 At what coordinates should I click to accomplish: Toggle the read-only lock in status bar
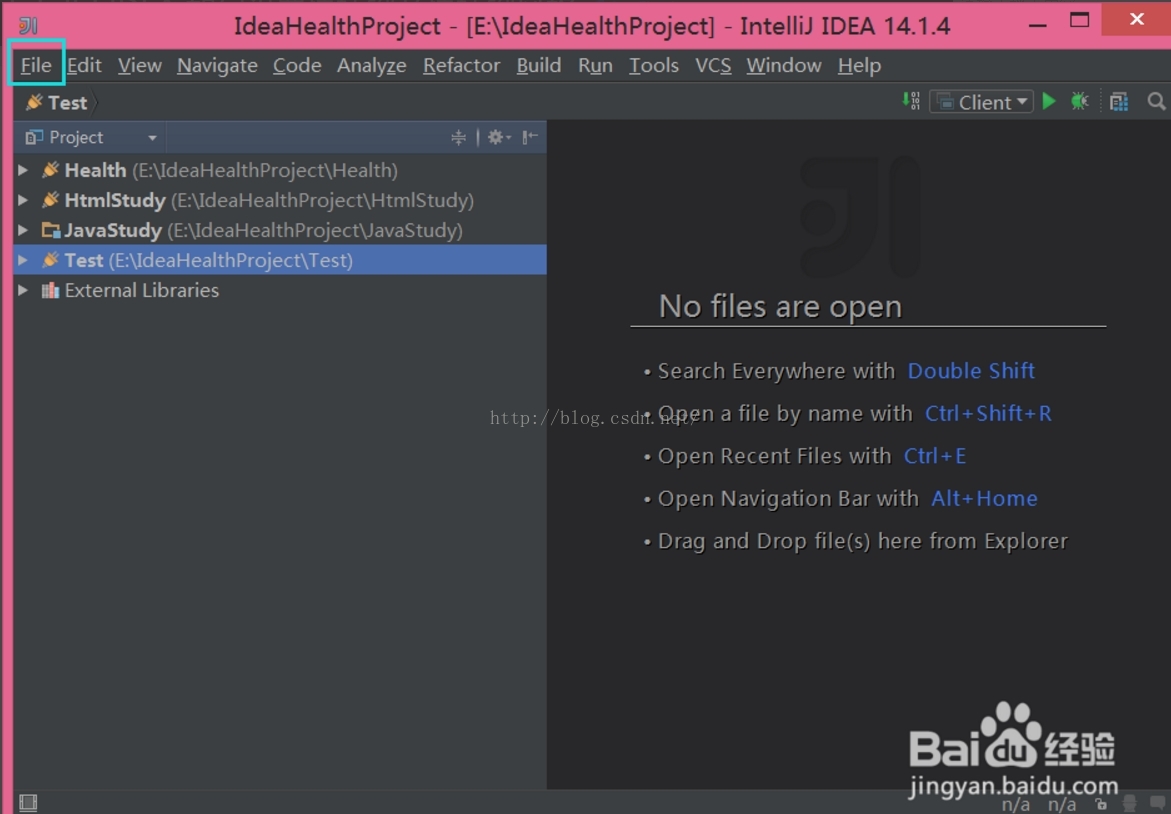pos(1101,804)
